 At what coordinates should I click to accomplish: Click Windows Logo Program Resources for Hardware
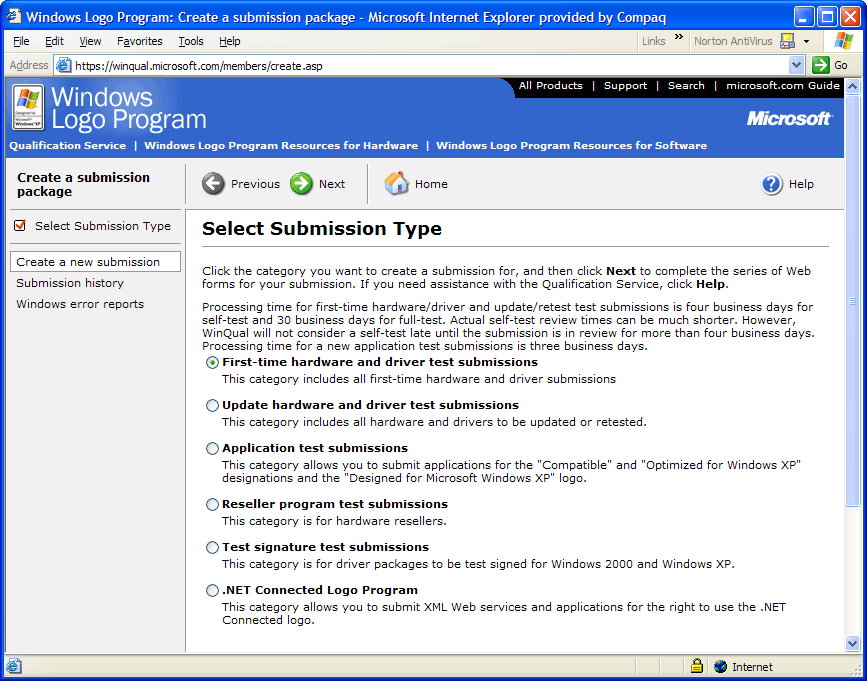(281, 145)
